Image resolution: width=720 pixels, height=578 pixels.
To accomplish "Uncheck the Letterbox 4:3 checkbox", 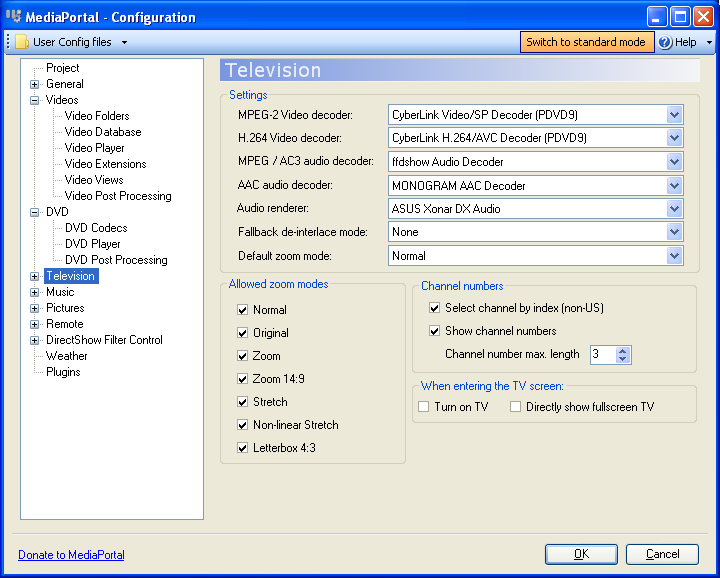I will click(242, 448).
